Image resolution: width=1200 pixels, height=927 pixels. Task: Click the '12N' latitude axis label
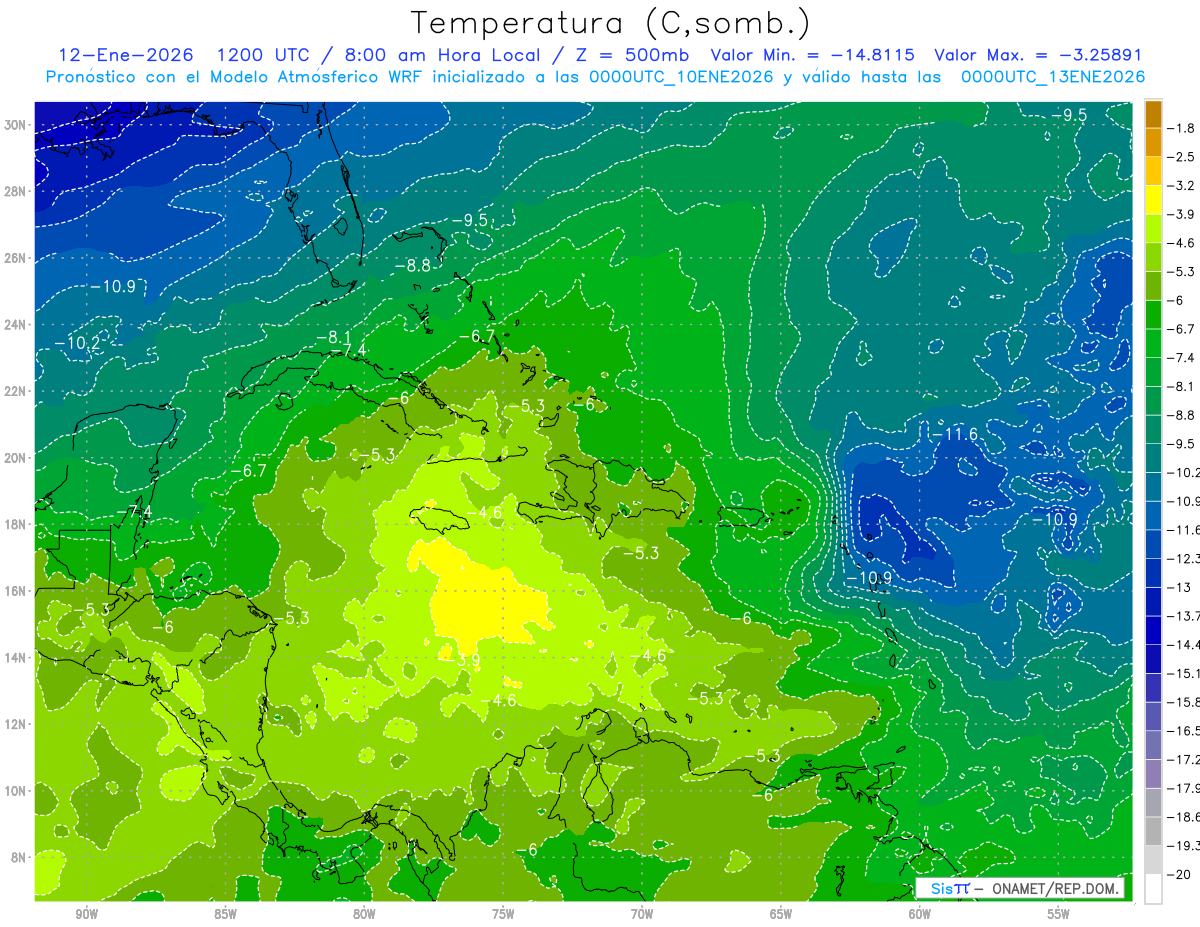pyautogui.click(x=17, y=723)
